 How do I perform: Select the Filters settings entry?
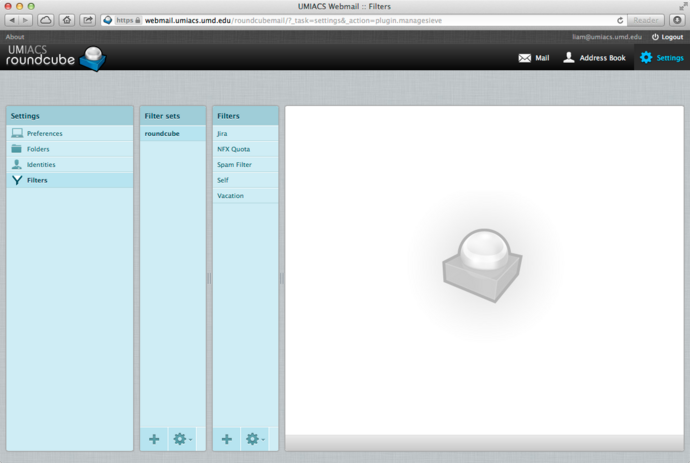coord(37,181)
